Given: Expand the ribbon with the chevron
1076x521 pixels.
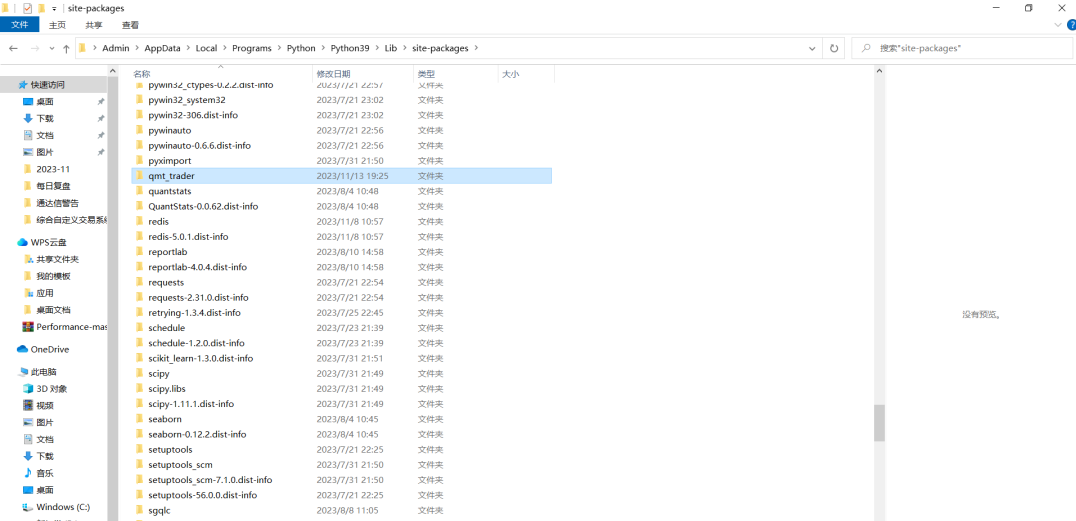Looking at the screenshot, I should coord(1057,25).
